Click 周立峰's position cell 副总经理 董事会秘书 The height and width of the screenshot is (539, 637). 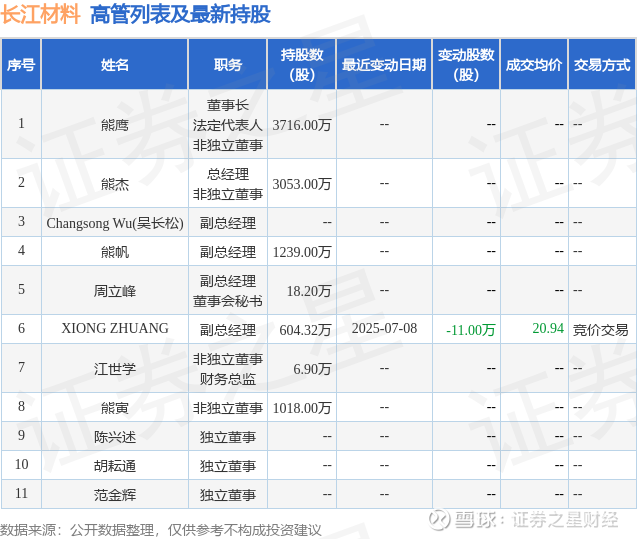click(228, 291)
